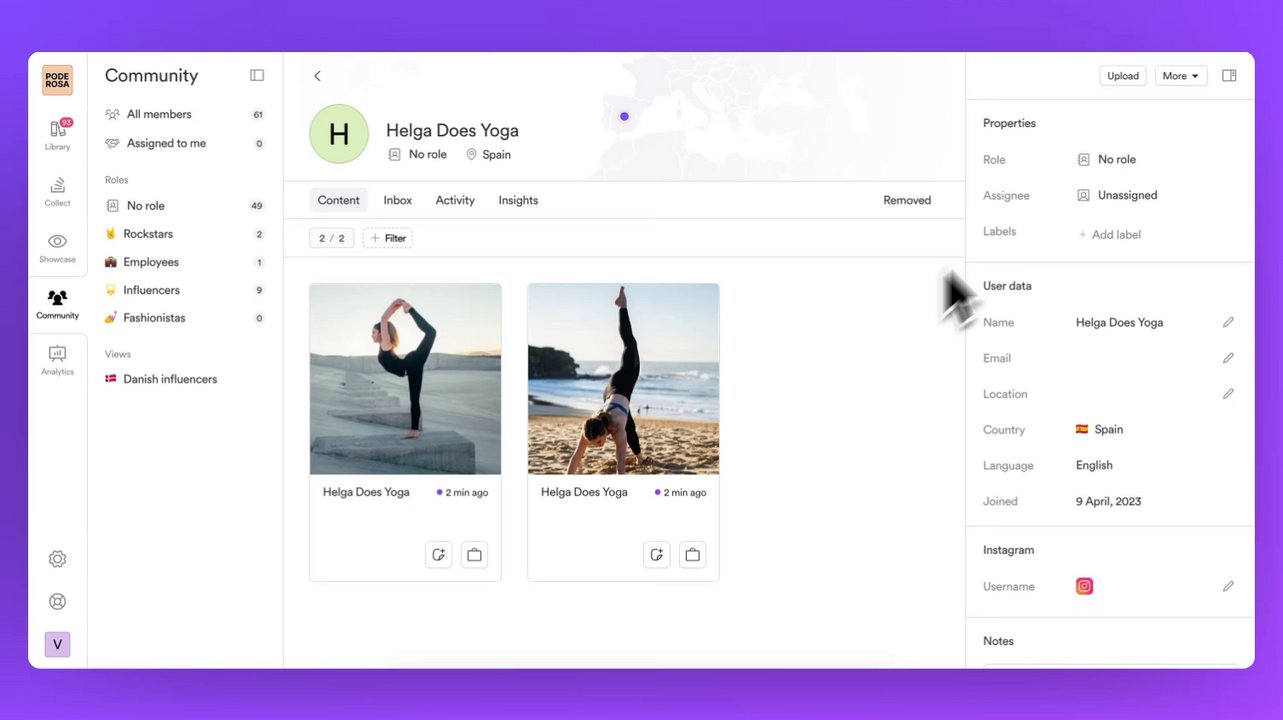Select the Rockstars role
The image size is (1283, 720).
click(x=185, y=234)
